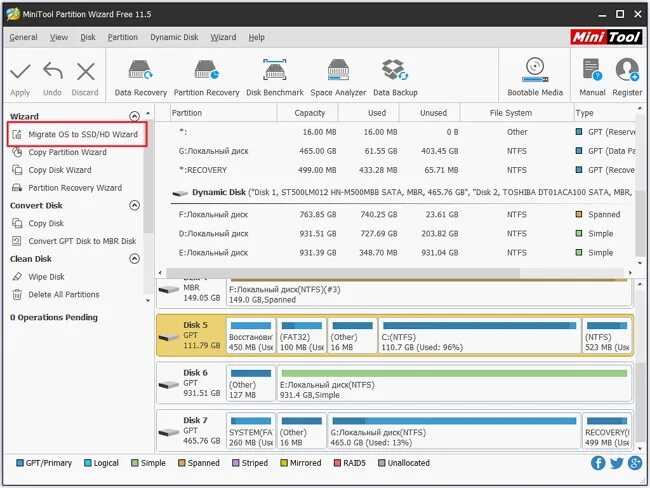Image resolution: width=650 pixels, height=488 pixels.
Task: Open the Space Analyzer tool
Action: (338, 78)
